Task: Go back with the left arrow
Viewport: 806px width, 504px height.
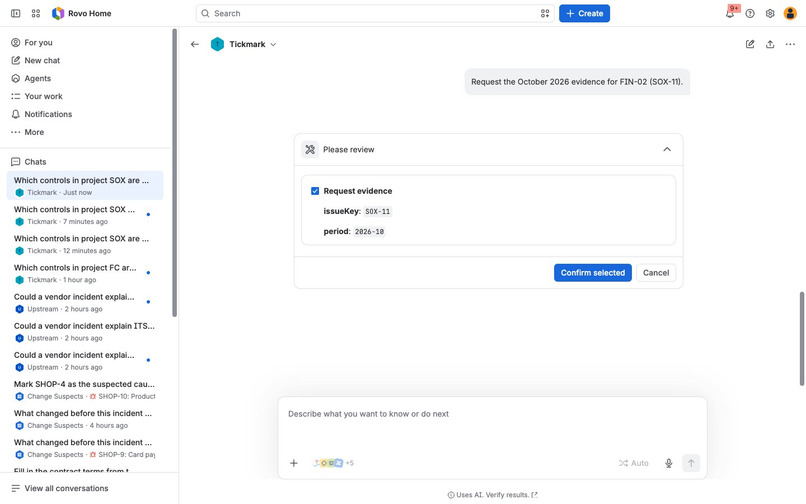Action: pos(194,44)
